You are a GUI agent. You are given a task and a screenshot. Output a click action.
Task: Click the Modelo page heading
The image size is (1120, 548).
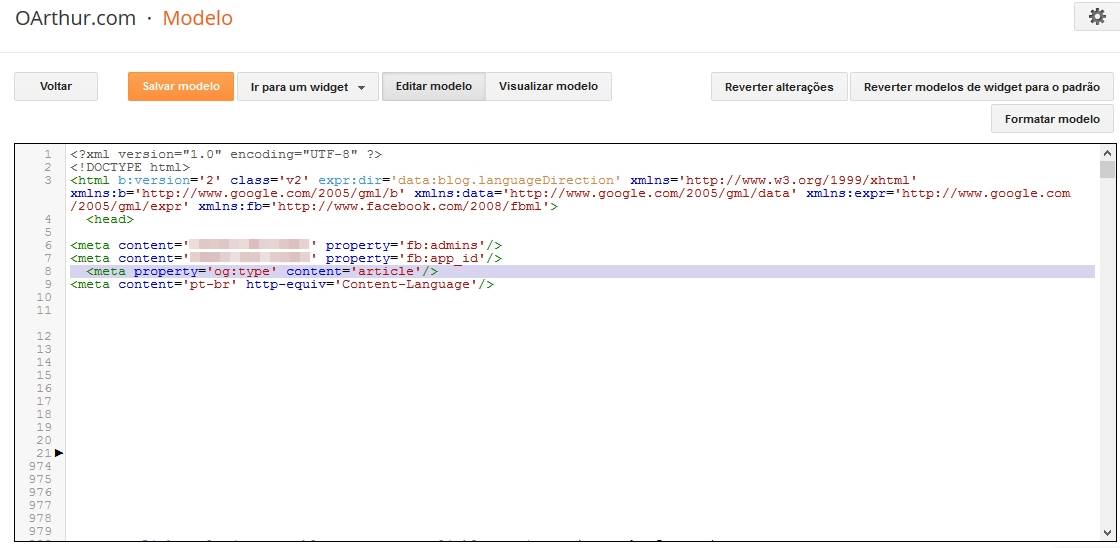point(197,18)
